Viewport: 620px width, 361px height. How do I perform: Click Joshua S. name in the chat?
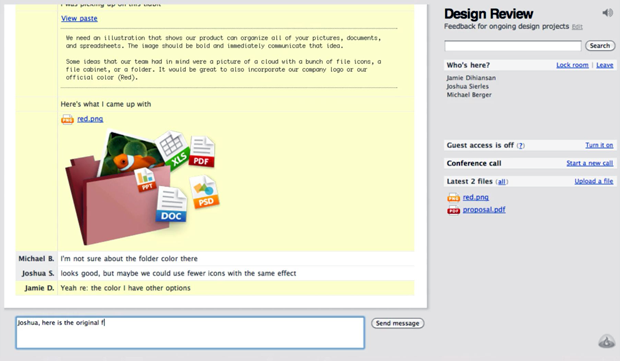click(38, 273)
